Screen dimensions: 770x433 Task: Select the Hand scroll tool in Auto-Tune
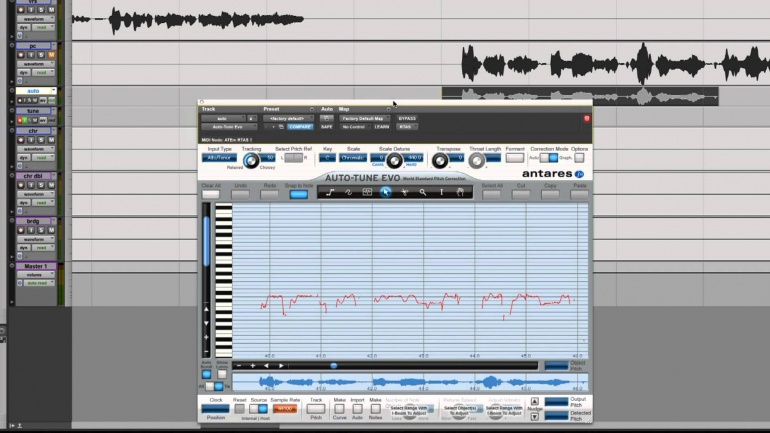coord(460,192)
